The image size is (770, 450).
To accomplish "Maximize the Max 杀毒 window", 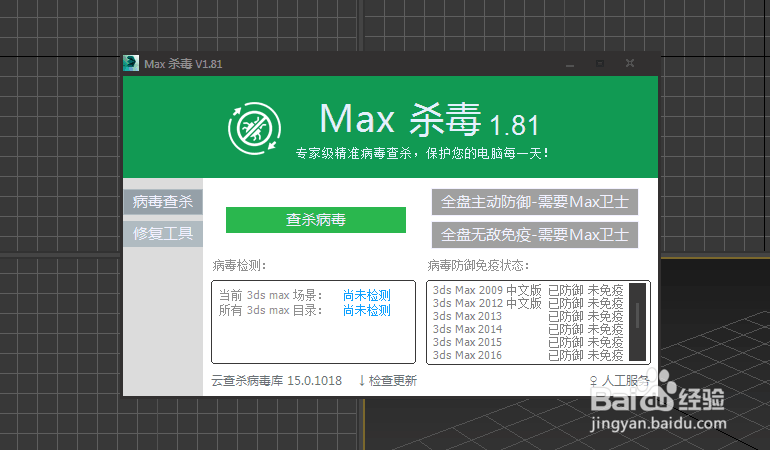I will click(x=600, y=64).
